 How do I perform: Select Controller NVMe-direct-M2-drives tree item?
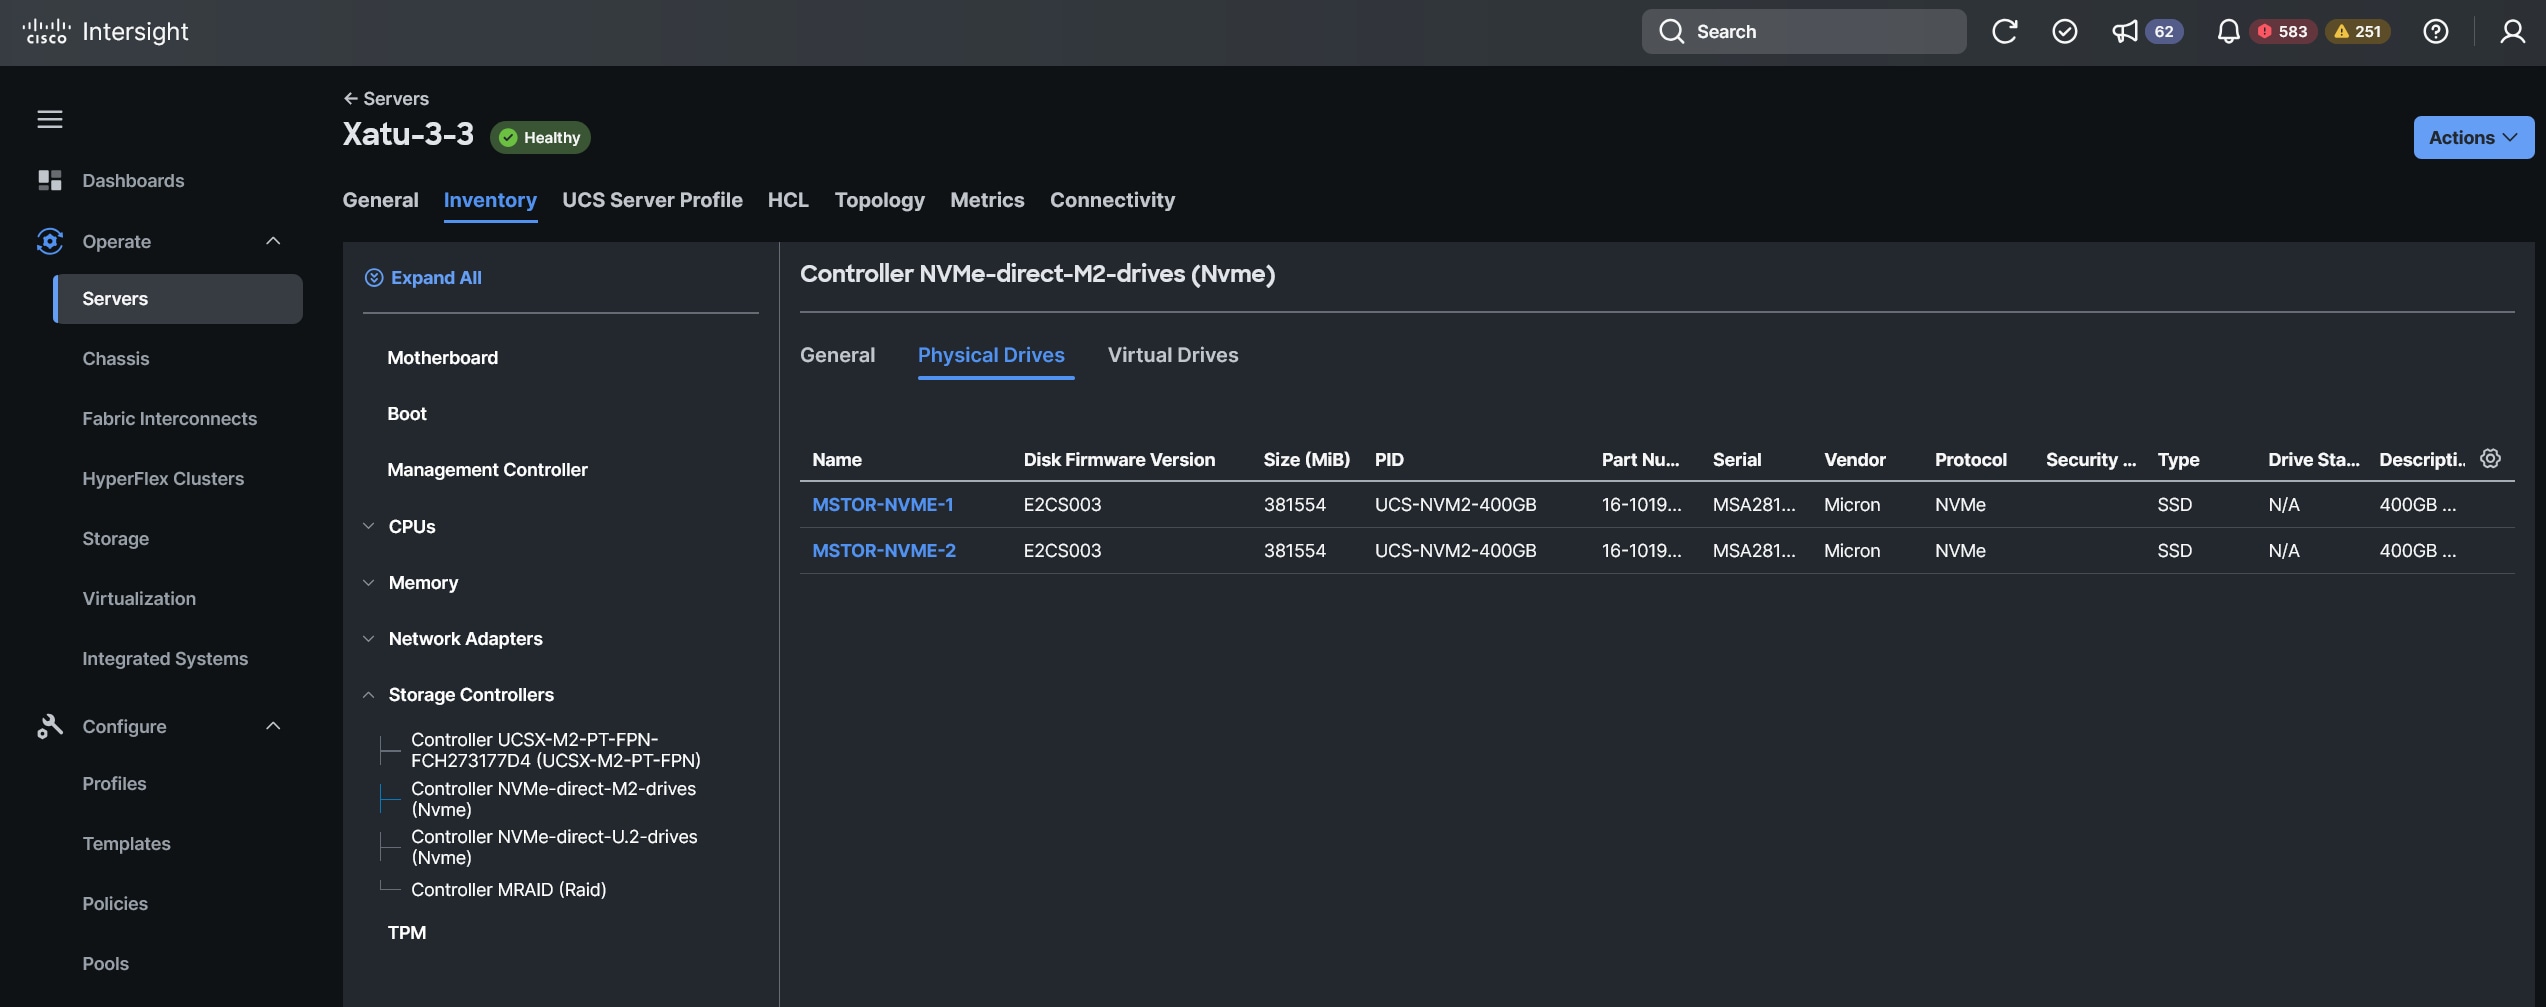coord(554,799)
